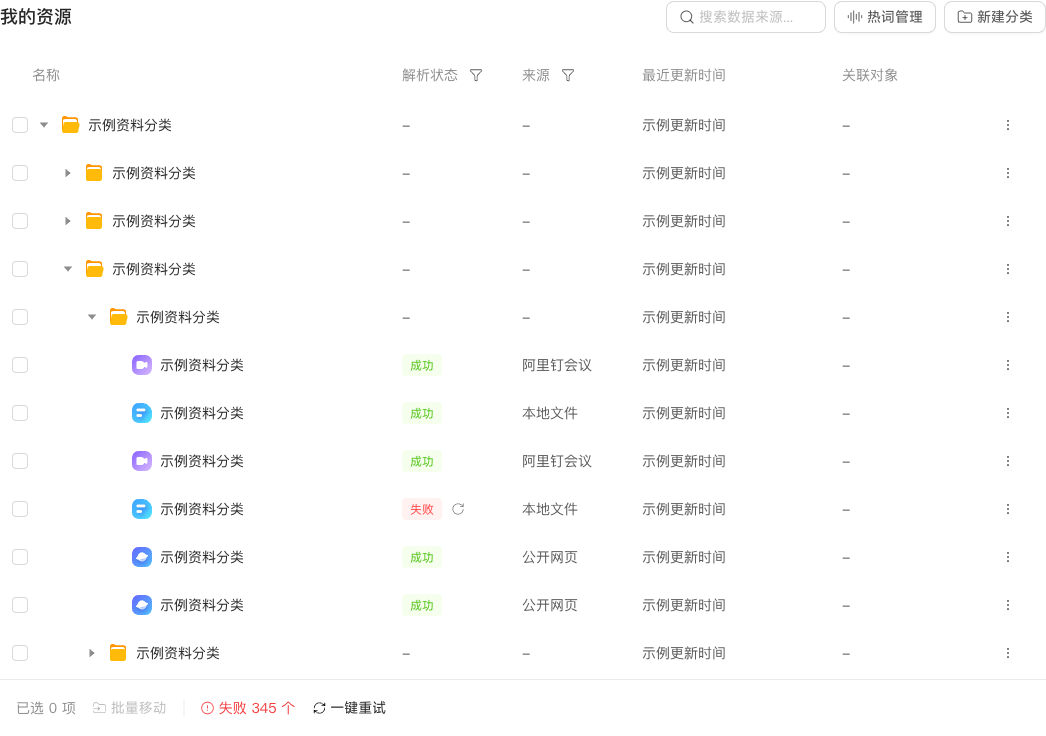This screenshot has height=736, width=1046.
Task: Open more options for the successful 本地文件 row
Action: click(1007, 413)
